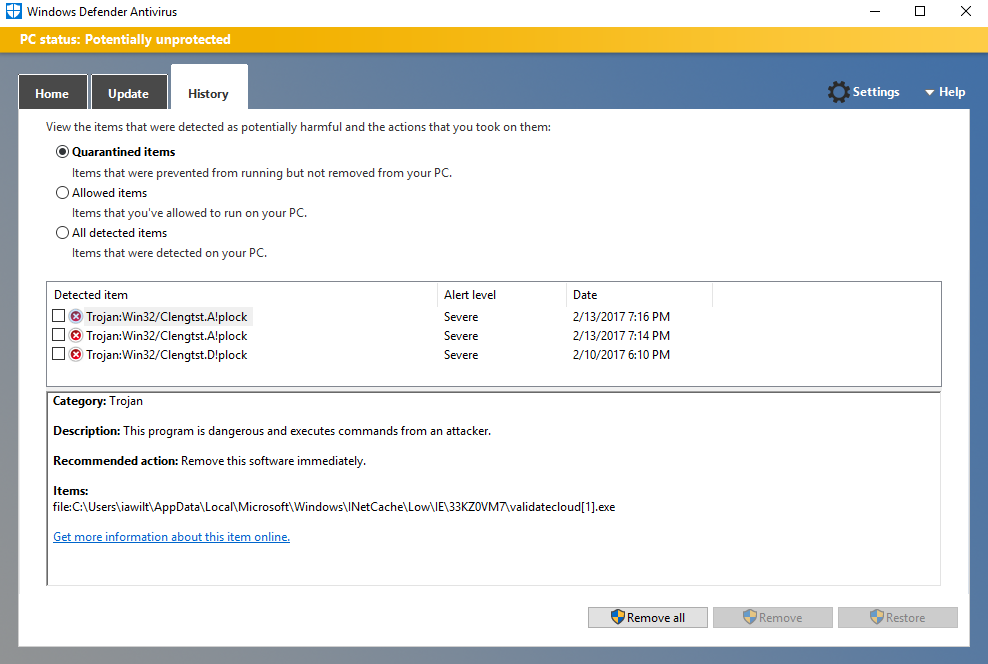Click red severity icon of Clengtst.D!plock threat

click(76, 355)
